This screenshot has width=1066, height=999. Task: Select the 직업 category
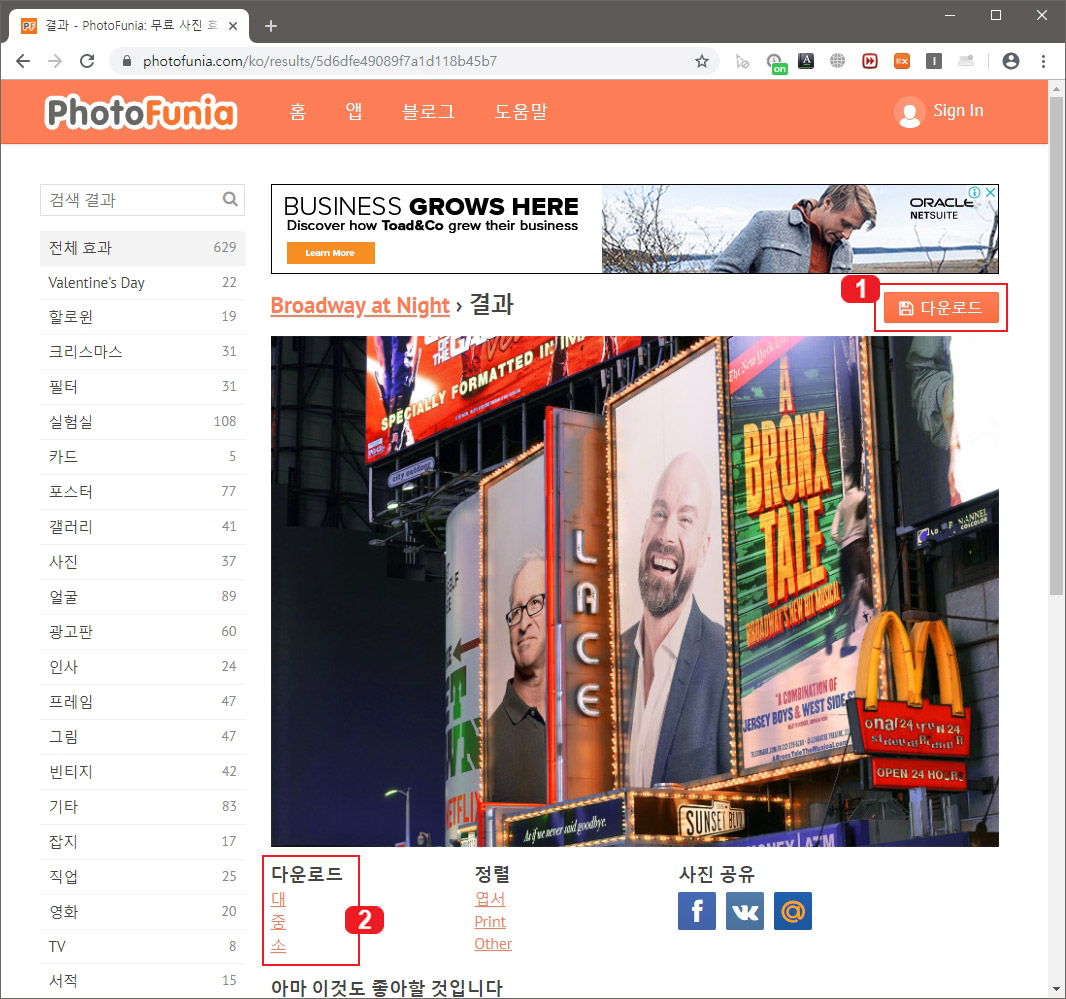(x=143, y=877)
